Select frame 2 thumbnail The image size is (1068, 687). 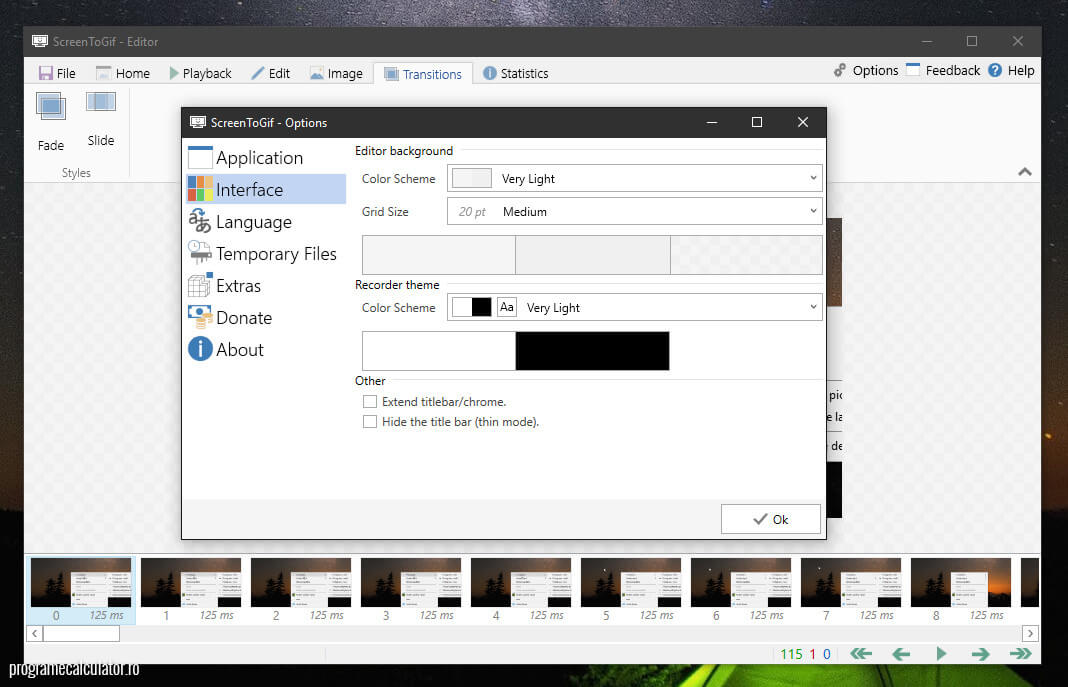tap(301, 590)
